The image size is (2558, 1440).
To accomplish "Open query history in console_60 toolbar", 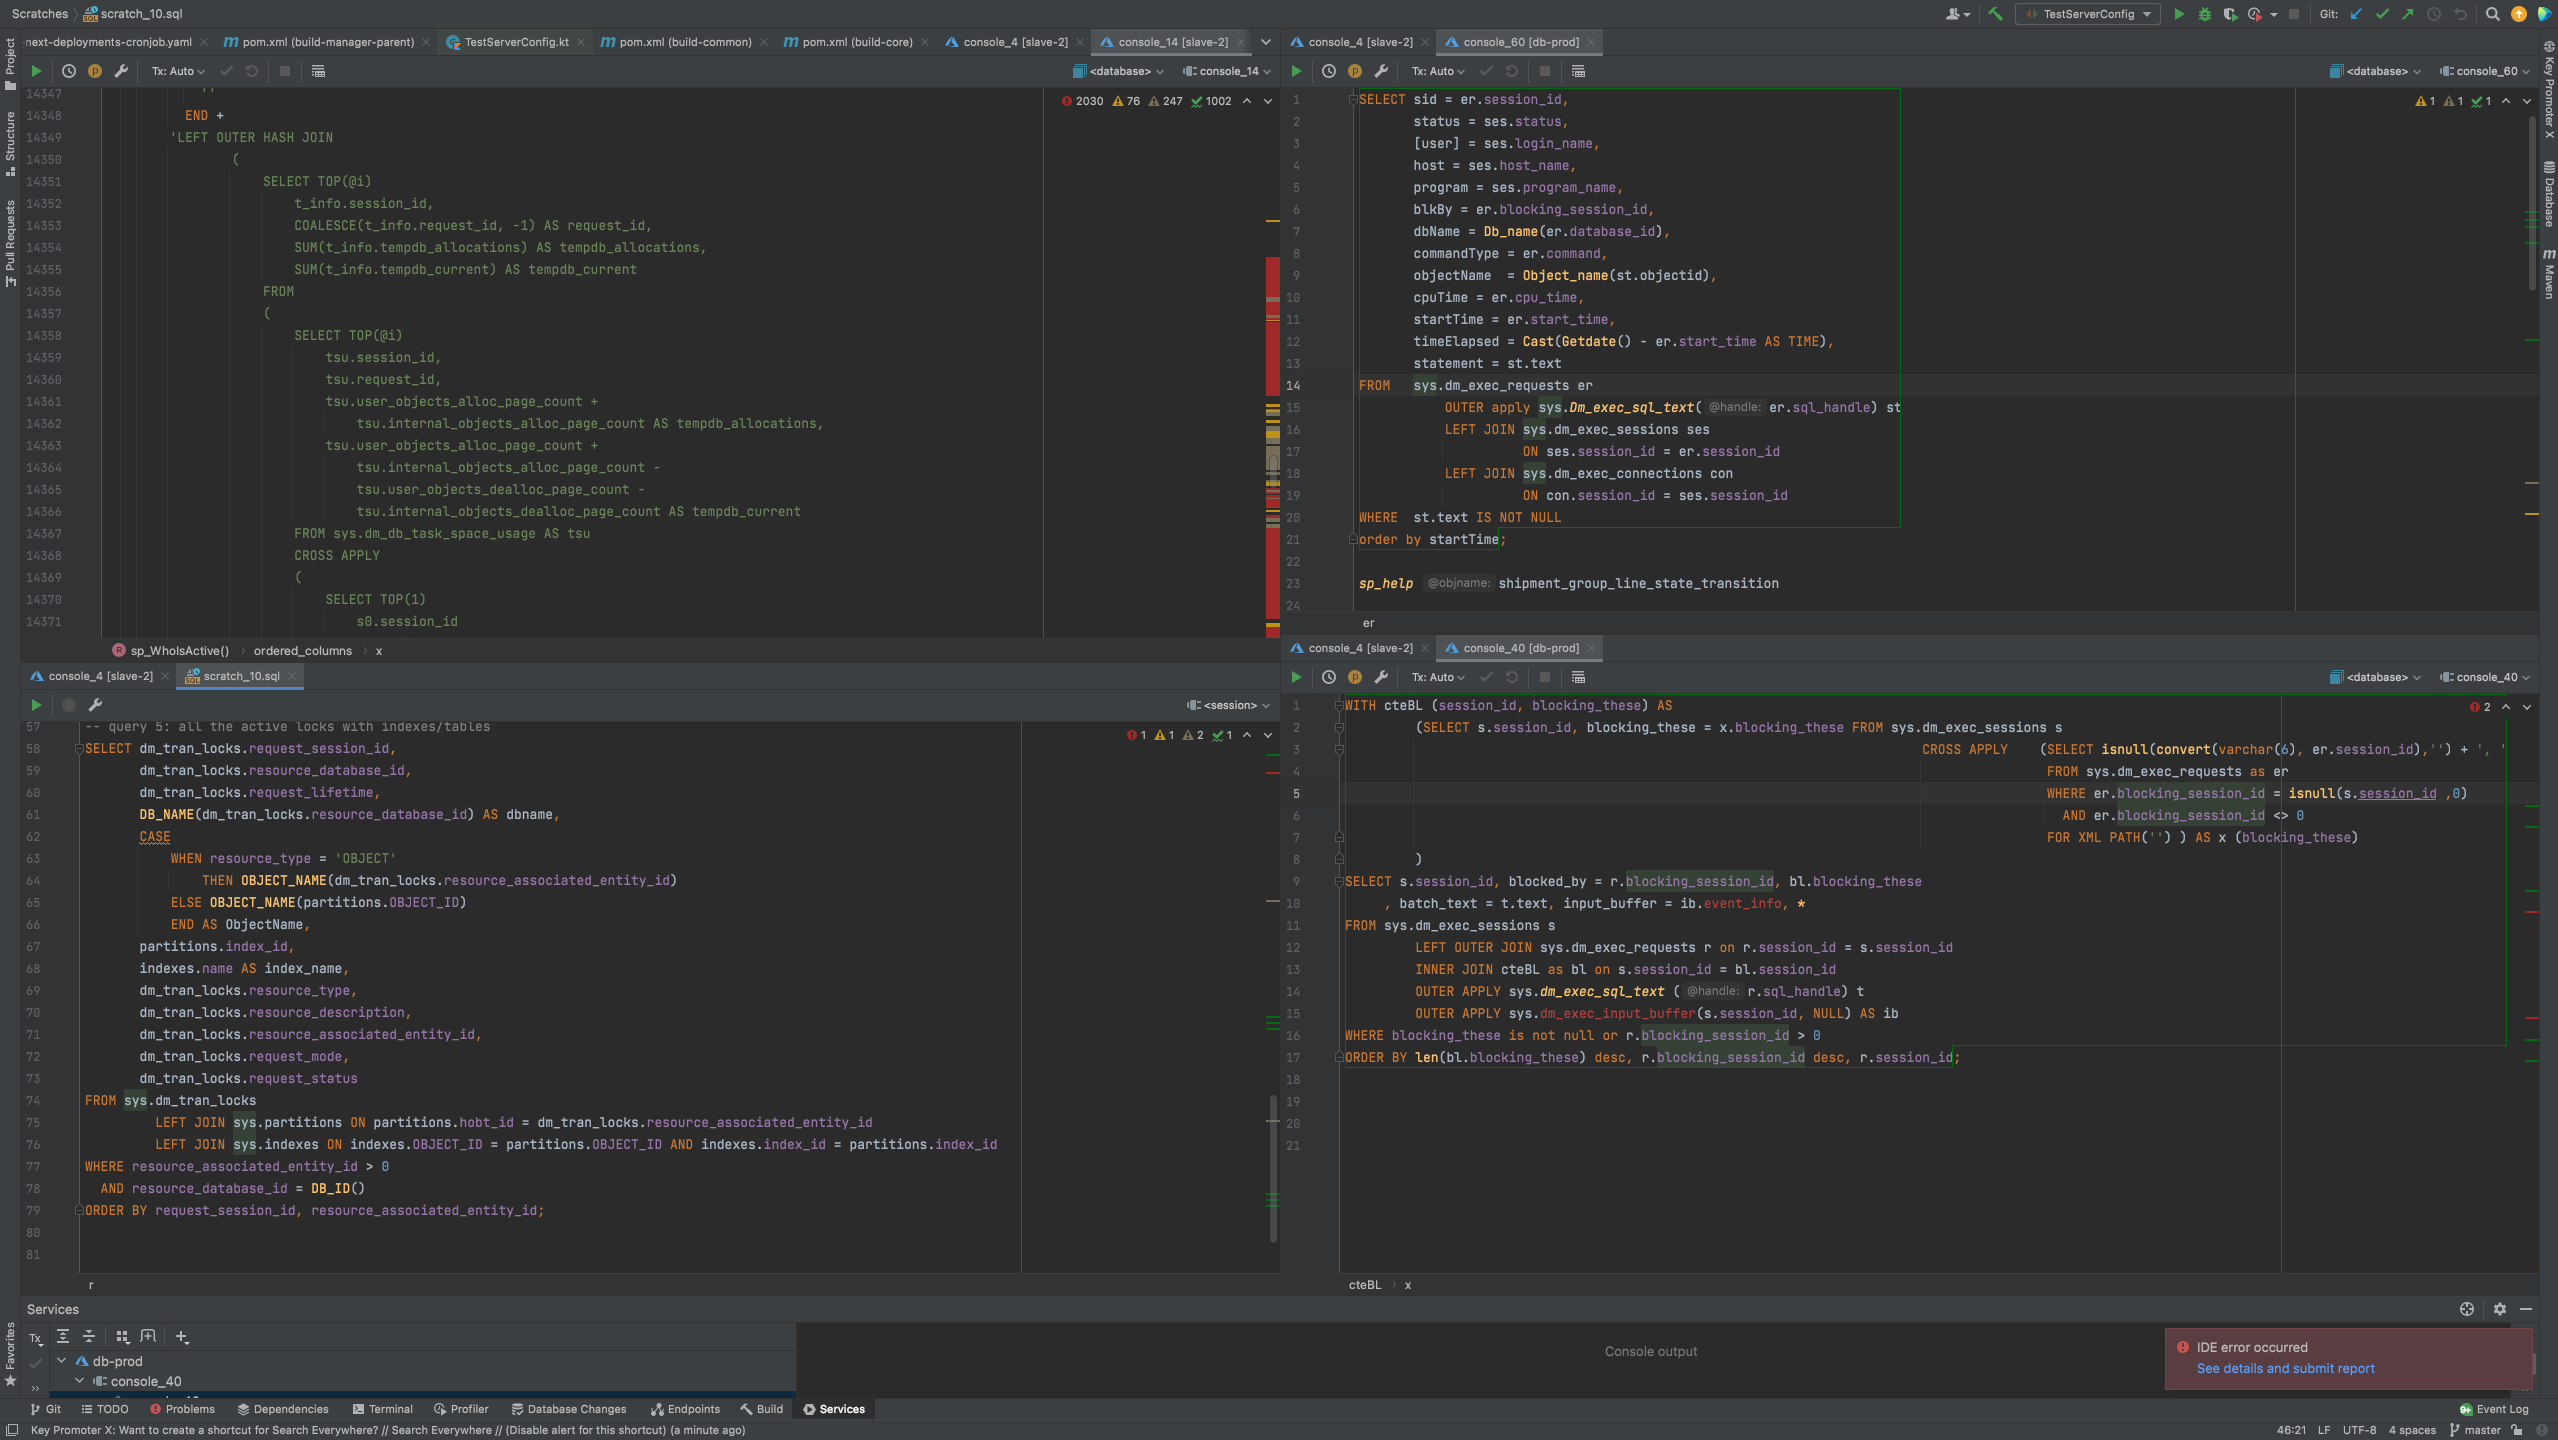I will click(1328, 71).
